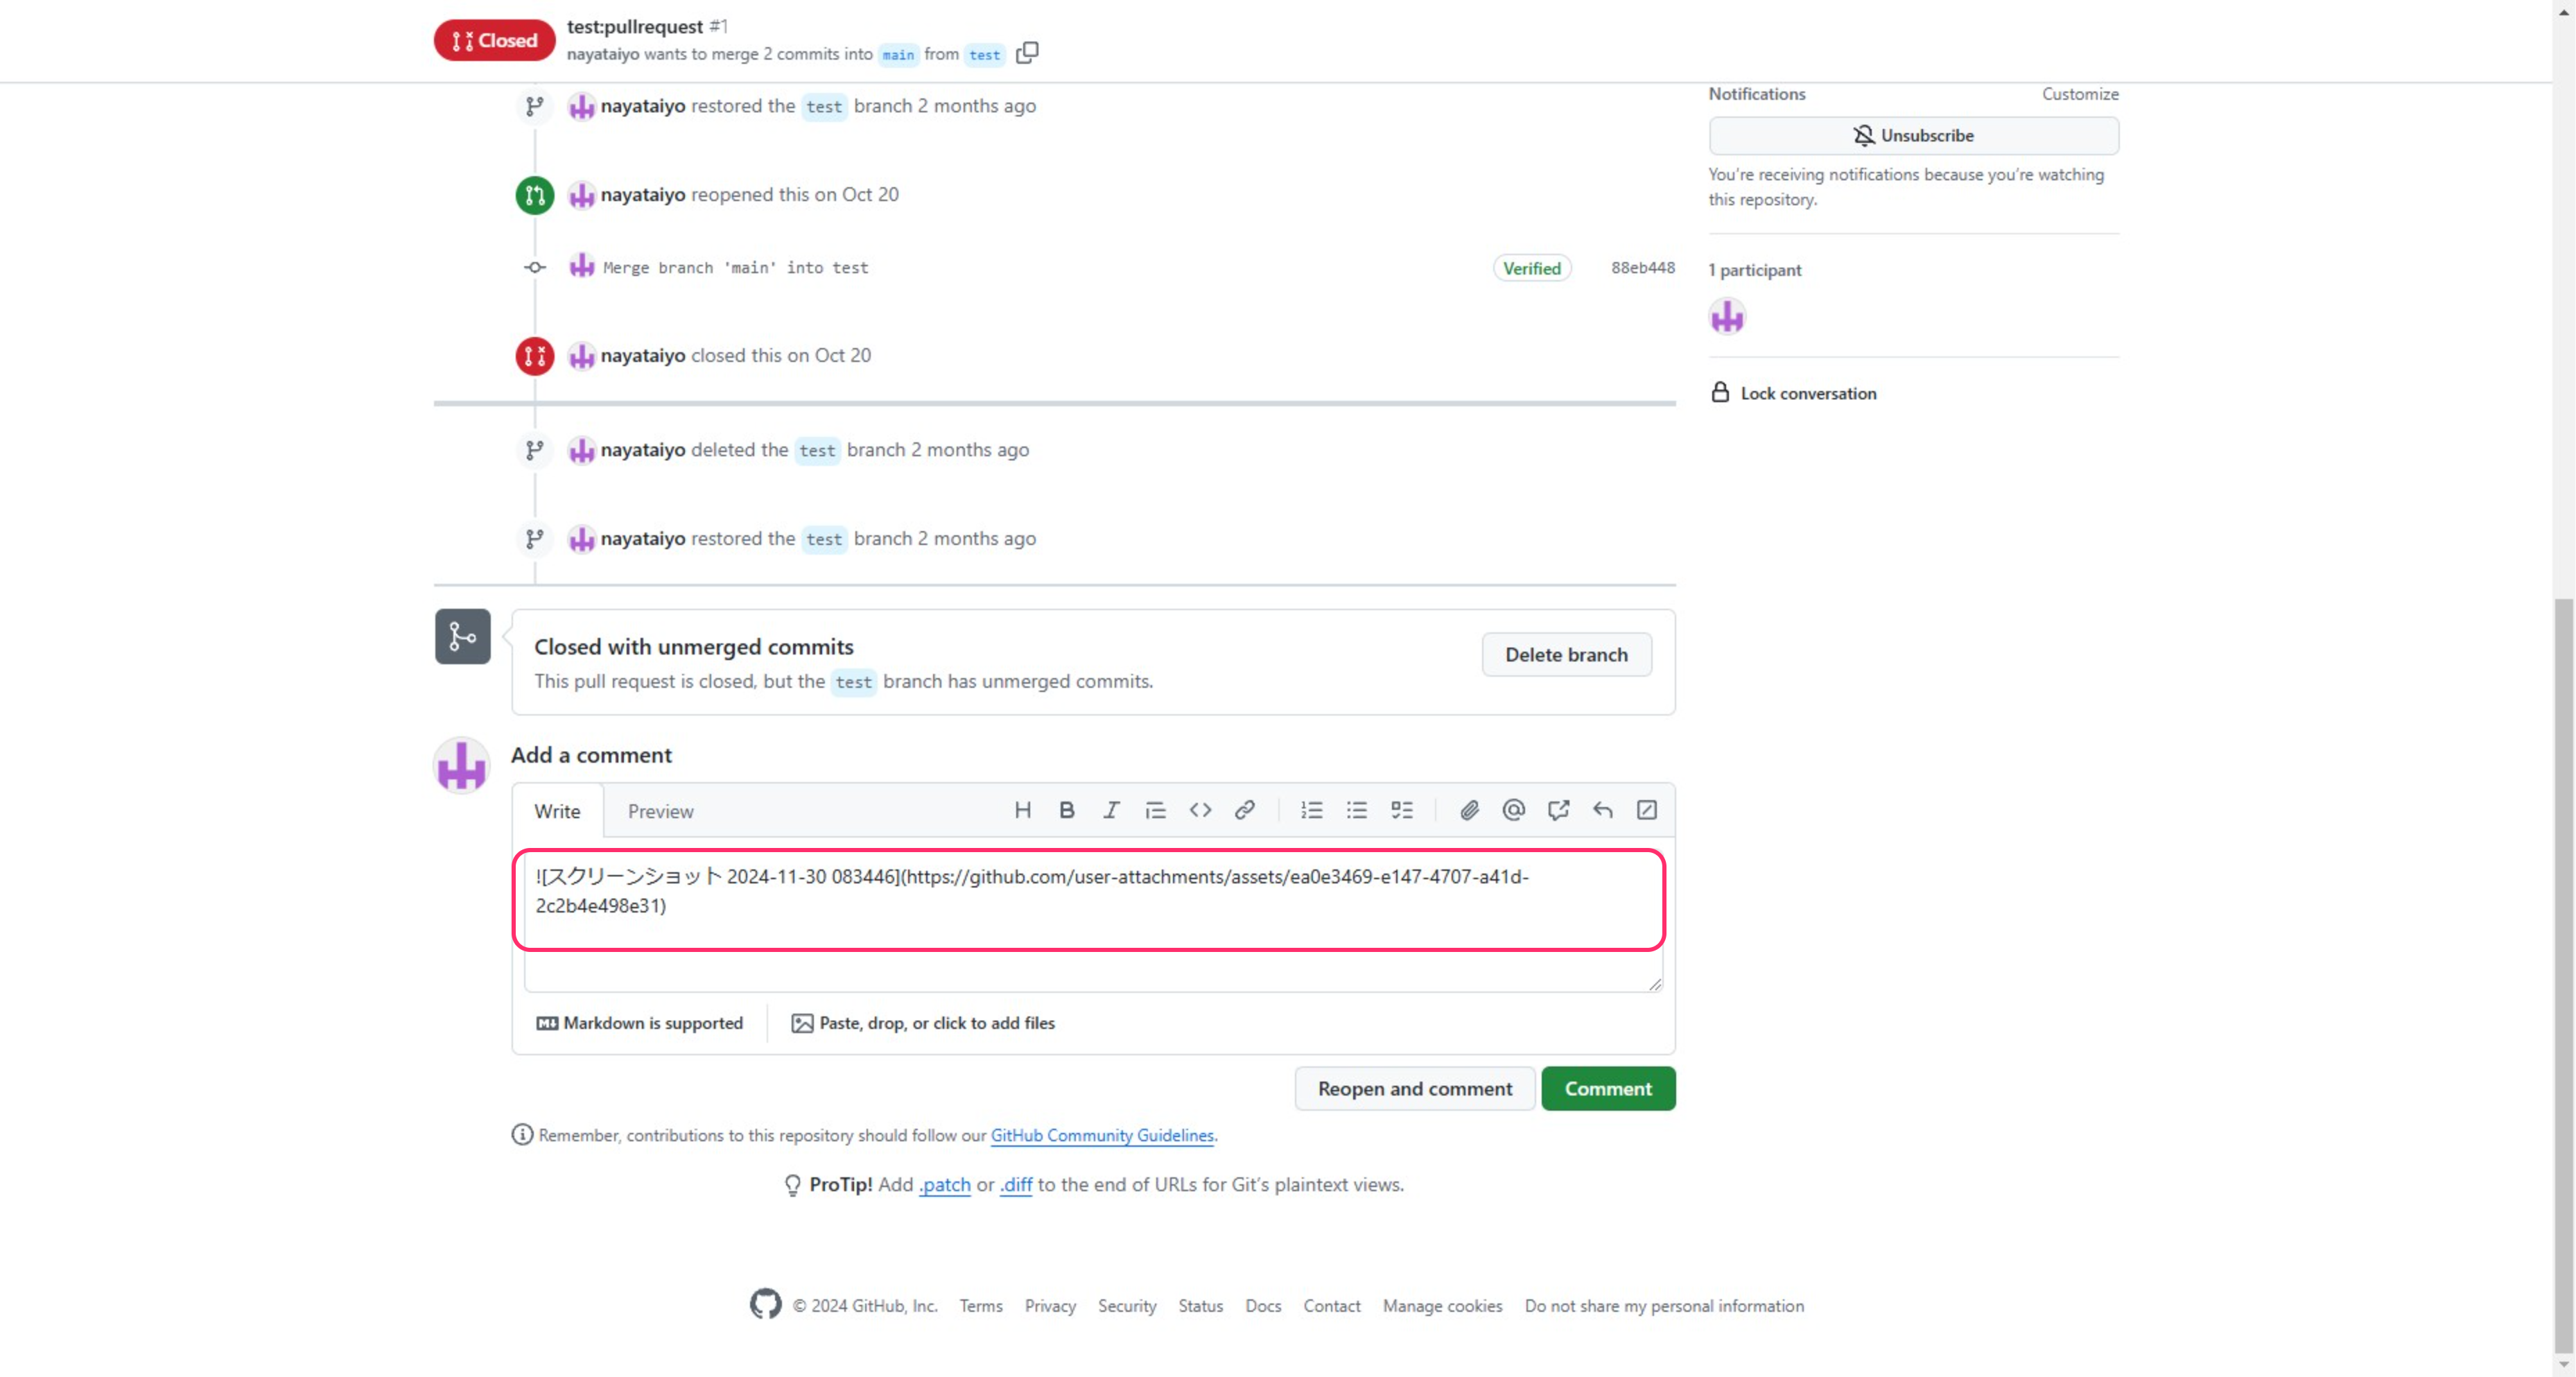Apply bold formatting
The height and width of the screenshot is (1377, 2576).
[1067, 810]
